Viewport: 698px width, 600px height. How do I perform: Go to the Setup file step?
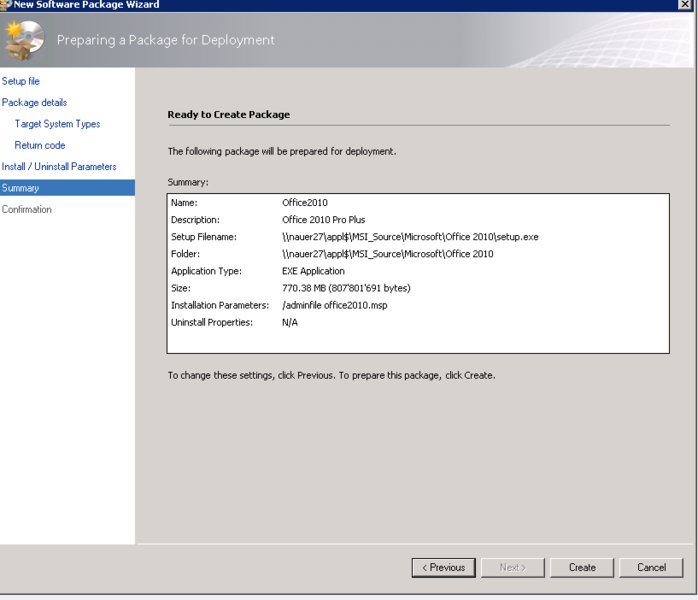(x=20, y=81)
